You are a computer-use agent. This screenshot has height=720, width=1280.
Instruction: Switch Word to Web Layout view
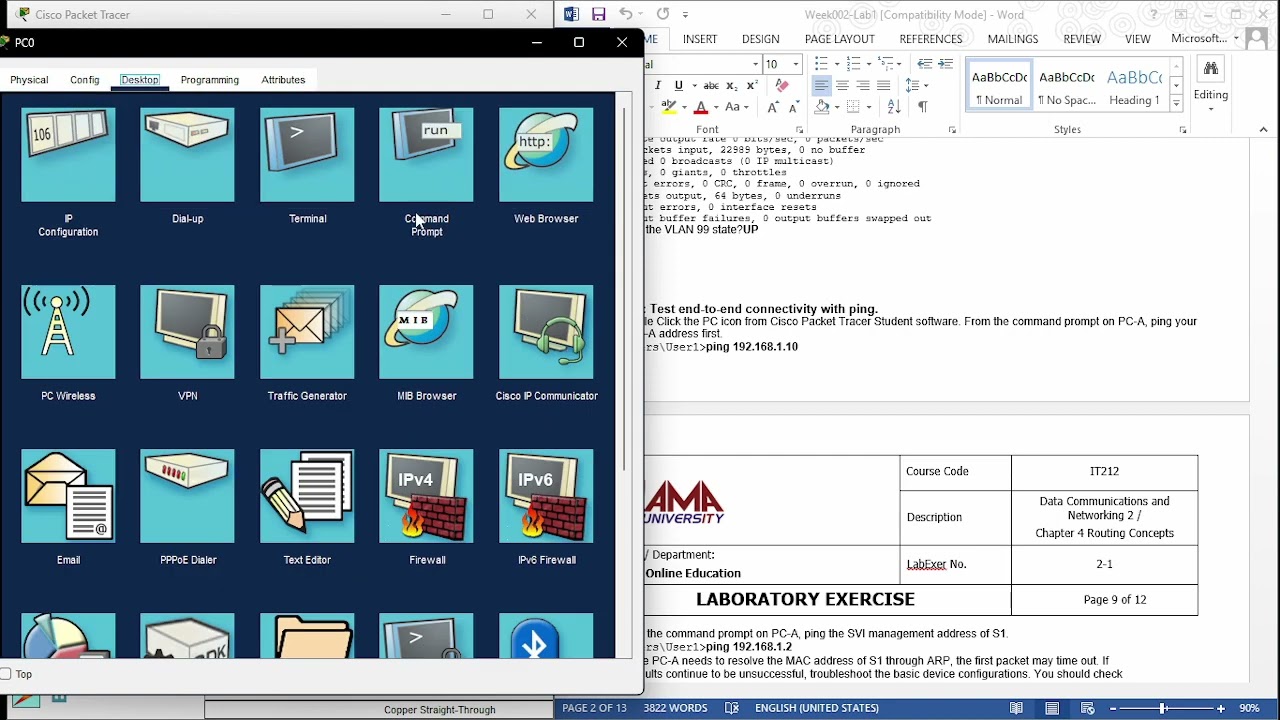click(x=1088, y=708)
